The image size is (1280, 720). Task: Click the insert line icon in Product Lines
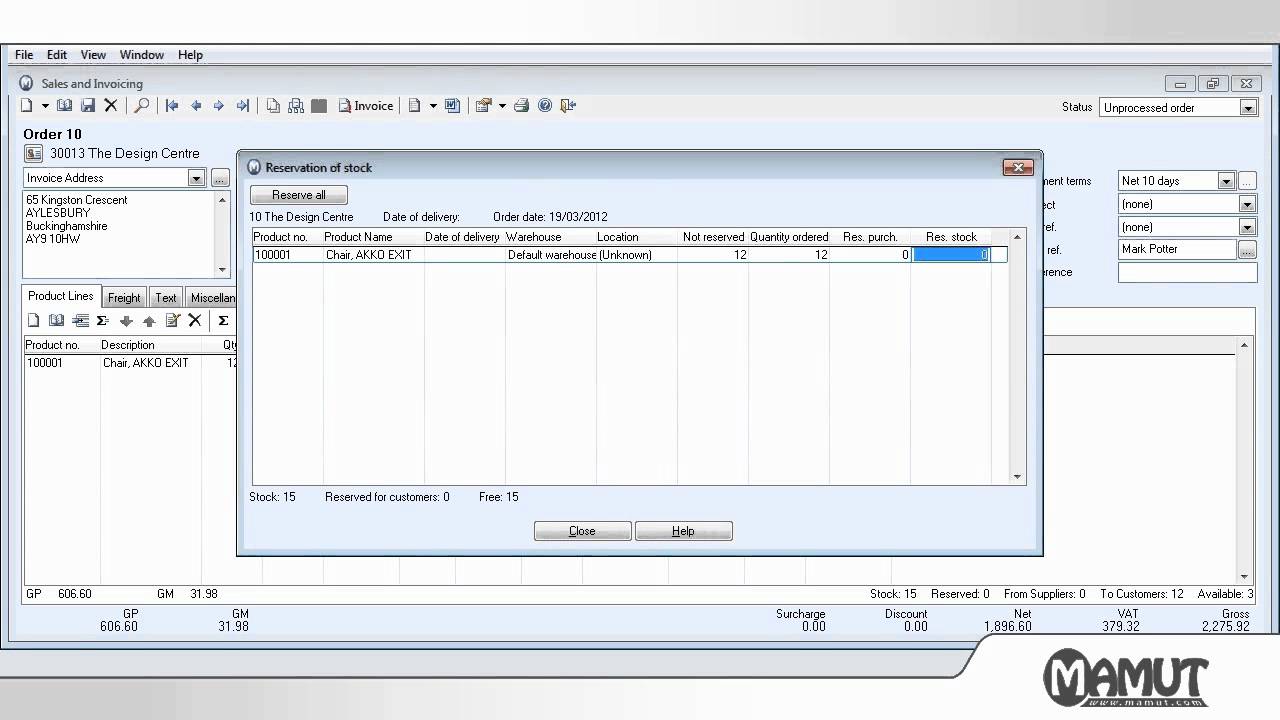coord(80,320)
